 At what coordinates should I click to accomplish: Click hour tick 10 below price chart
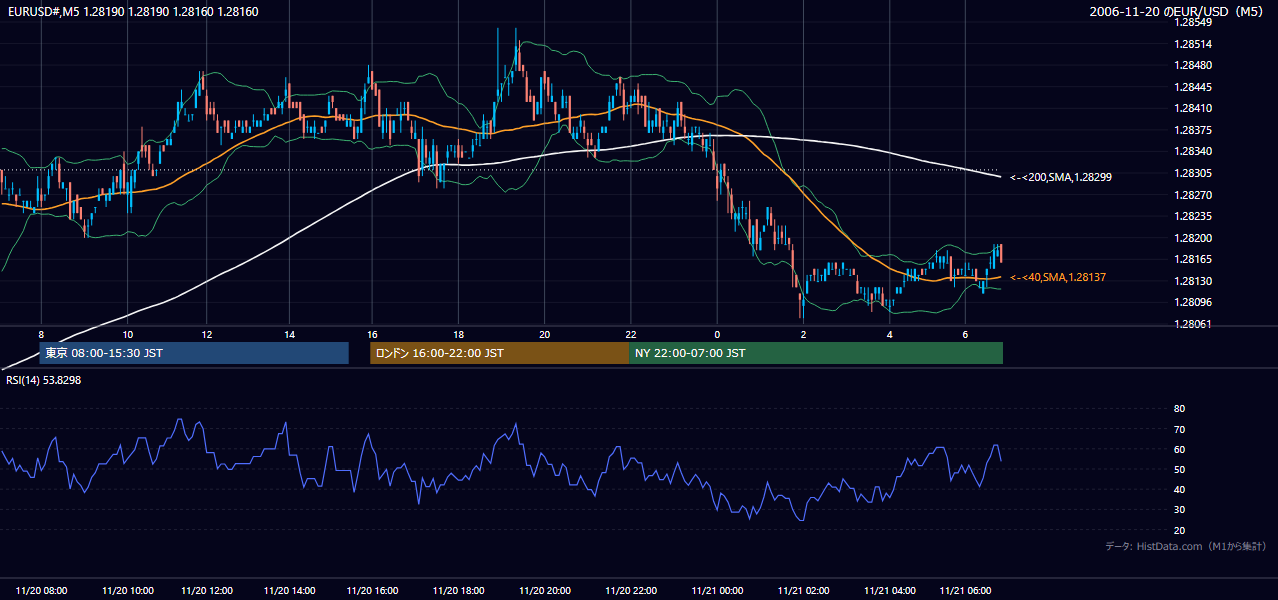[x=127, y=334]
